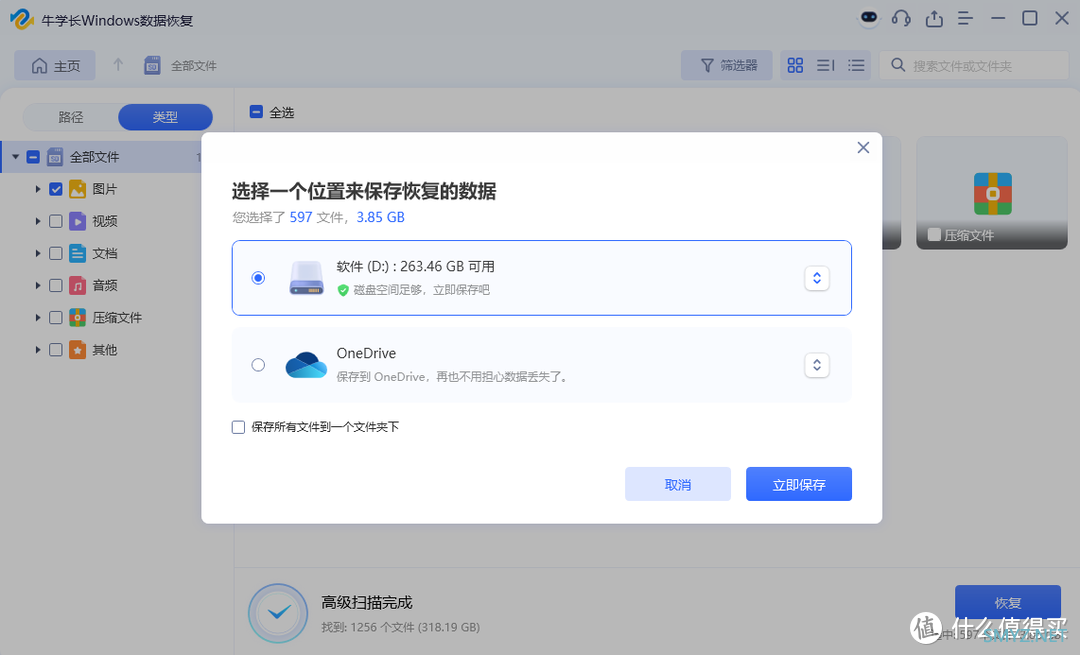Open the title bar hamburger menu
The image size is (1080, 655).
click(965, 18)
